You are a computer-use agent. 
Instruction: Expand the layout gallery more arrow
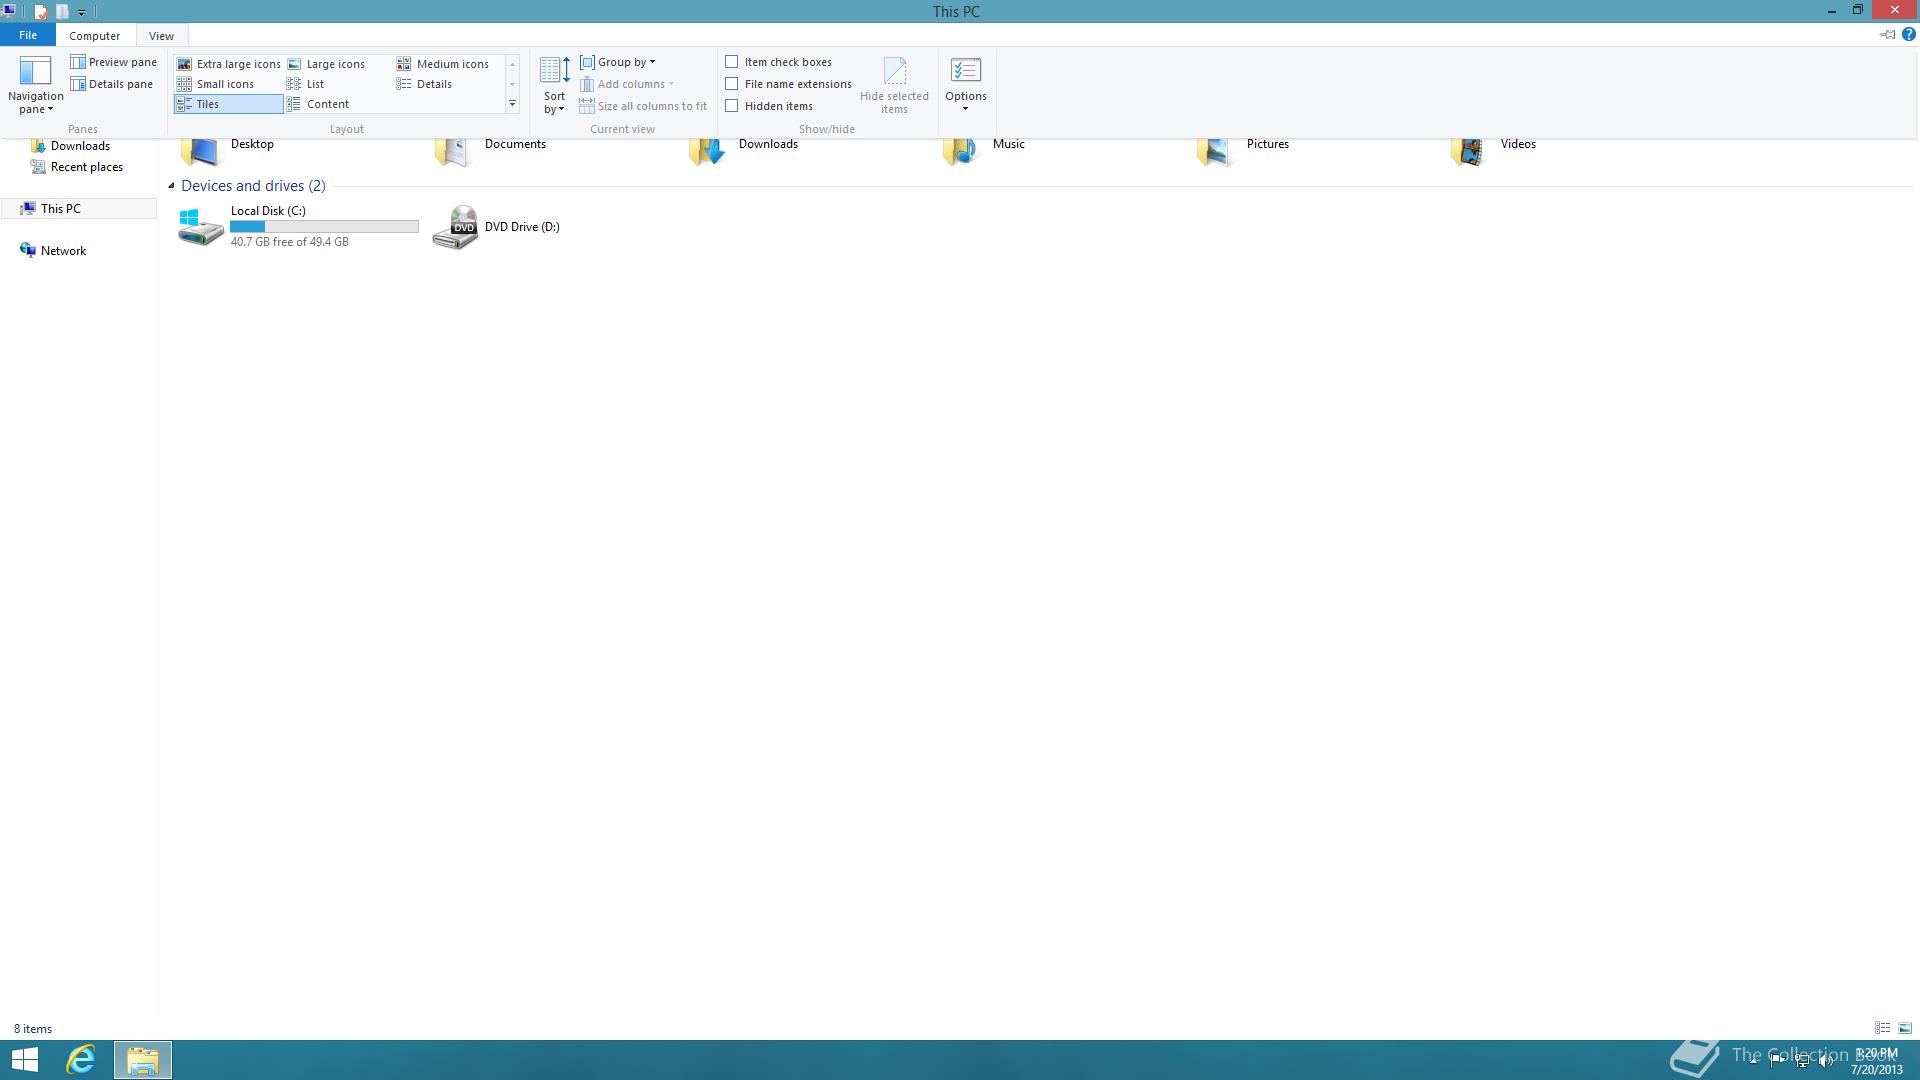point(512,104)
